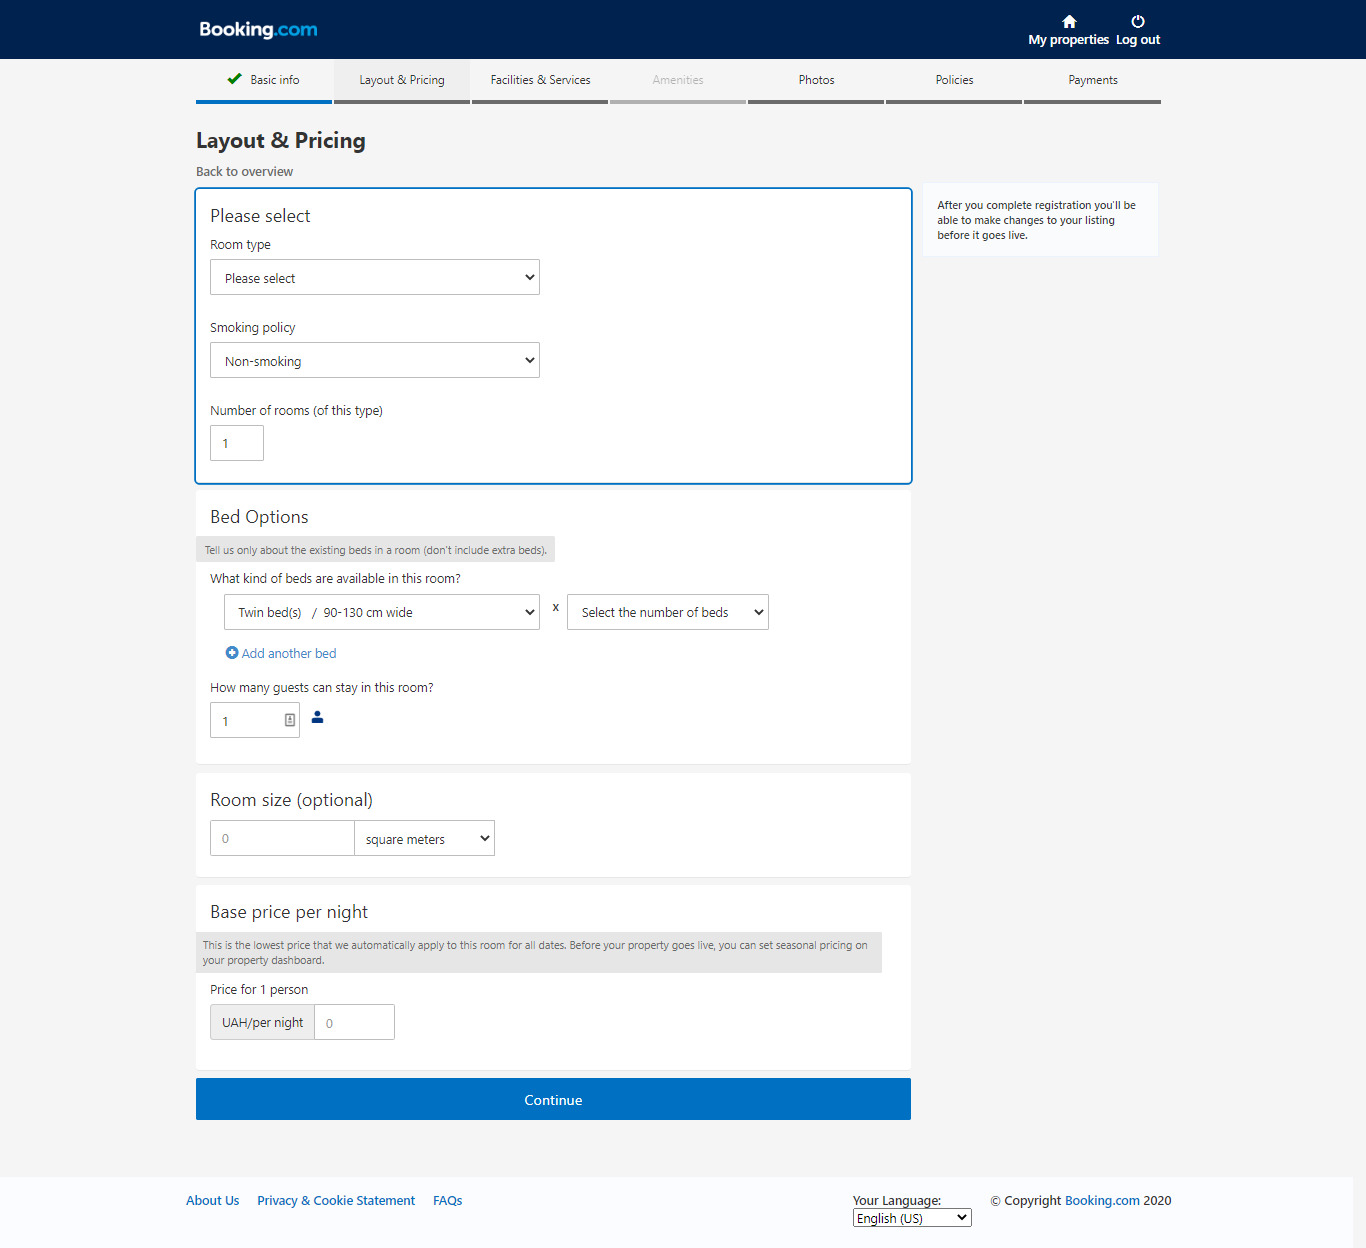Open the Policies tab
This screenshot has width=1366, height=1248.
953,80
